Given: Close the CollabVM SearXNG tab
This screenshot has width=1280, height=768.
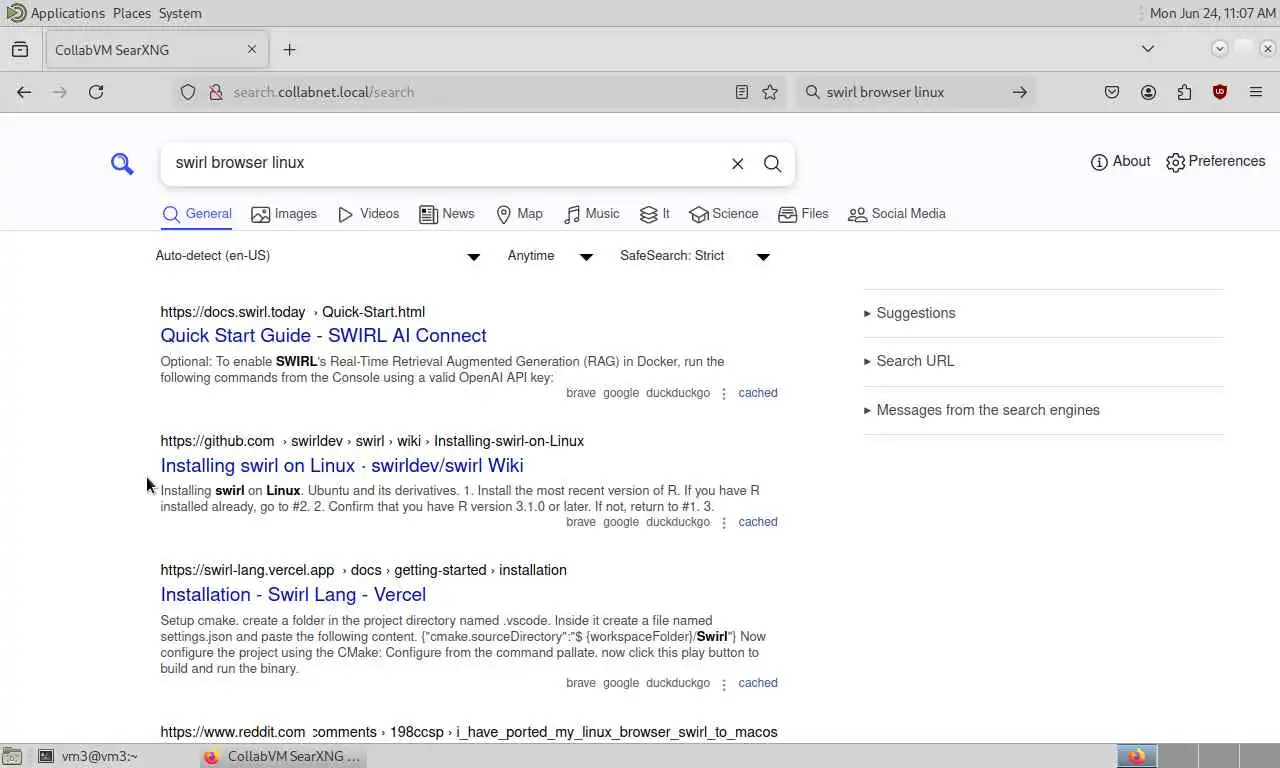Looking at the screenshot, I should tap(251, 49).
